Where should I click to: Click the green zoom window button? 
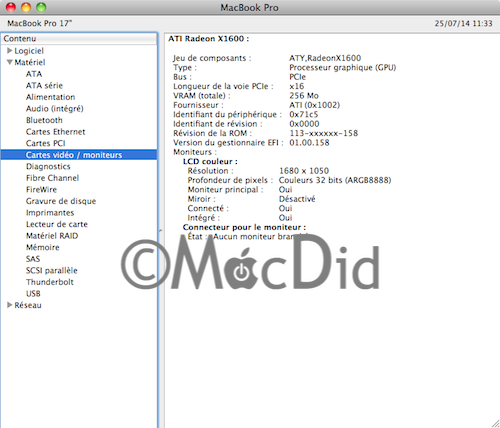[x=41, y=7]
